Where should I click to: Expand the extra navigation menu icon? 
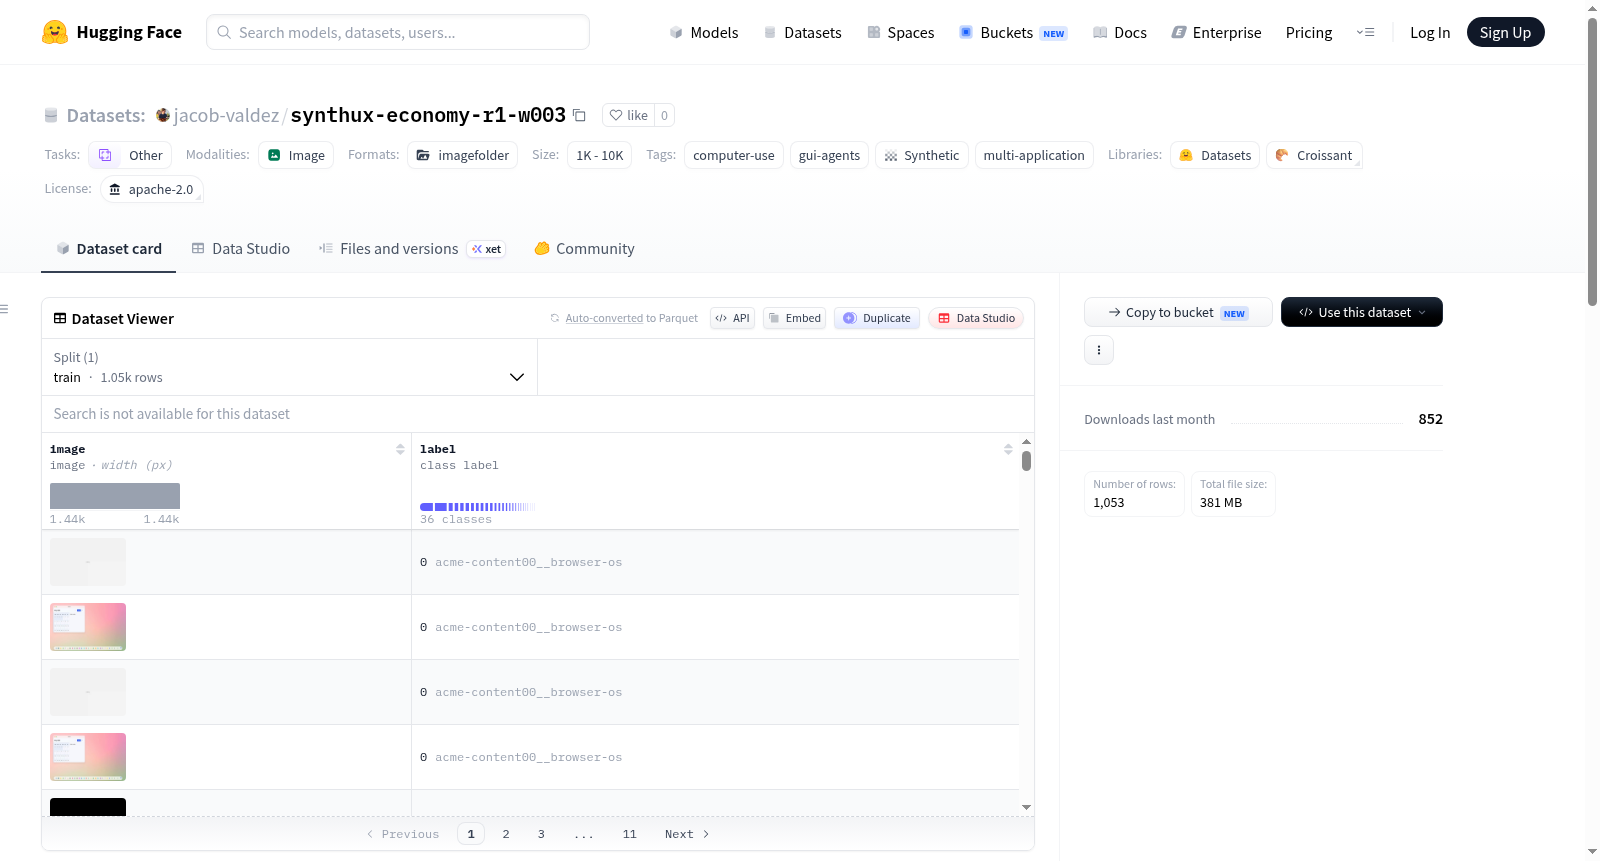point(1365,32)
